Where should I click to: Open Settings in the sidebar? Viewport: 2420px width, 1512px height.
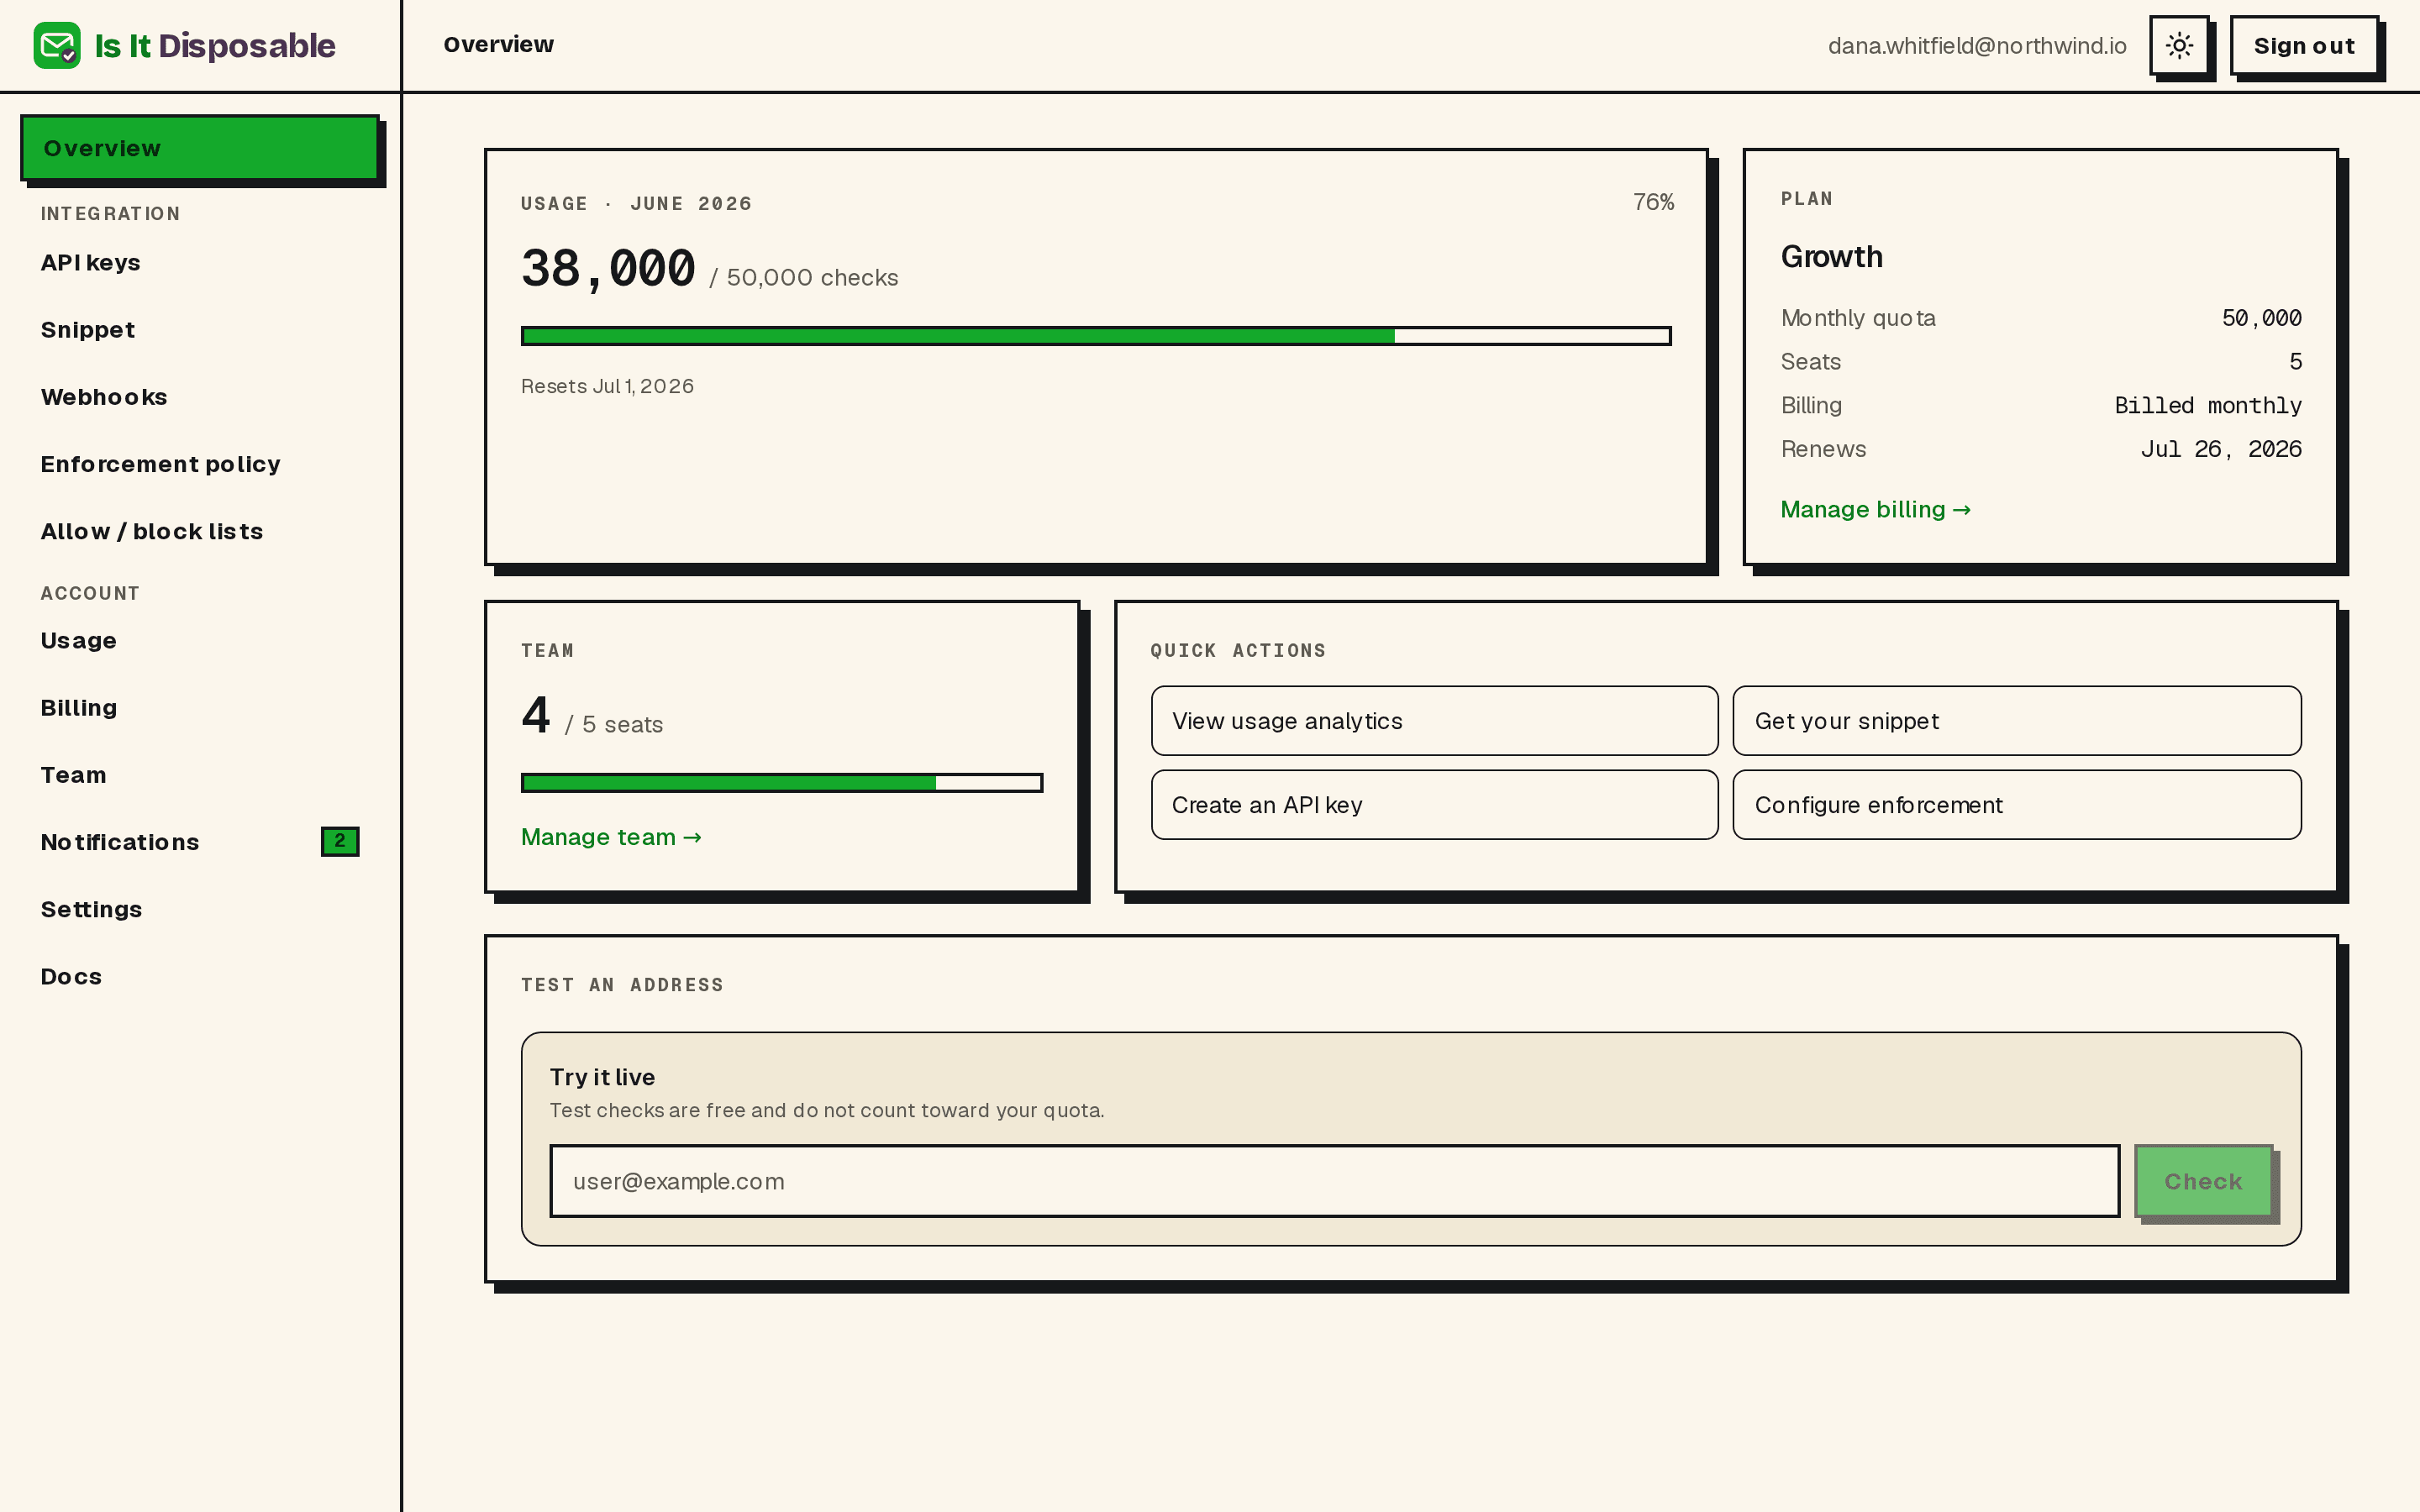point(200,909)
